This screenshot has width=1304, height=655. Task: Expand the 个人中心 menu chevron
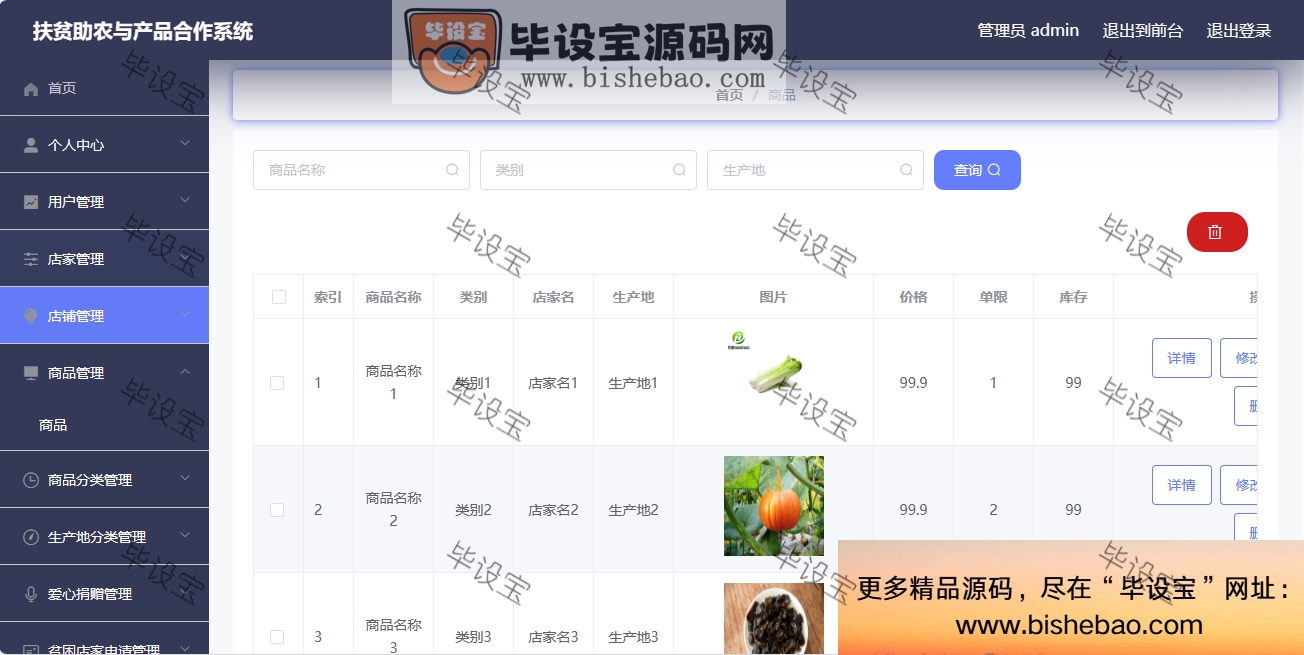pos(185,144)
